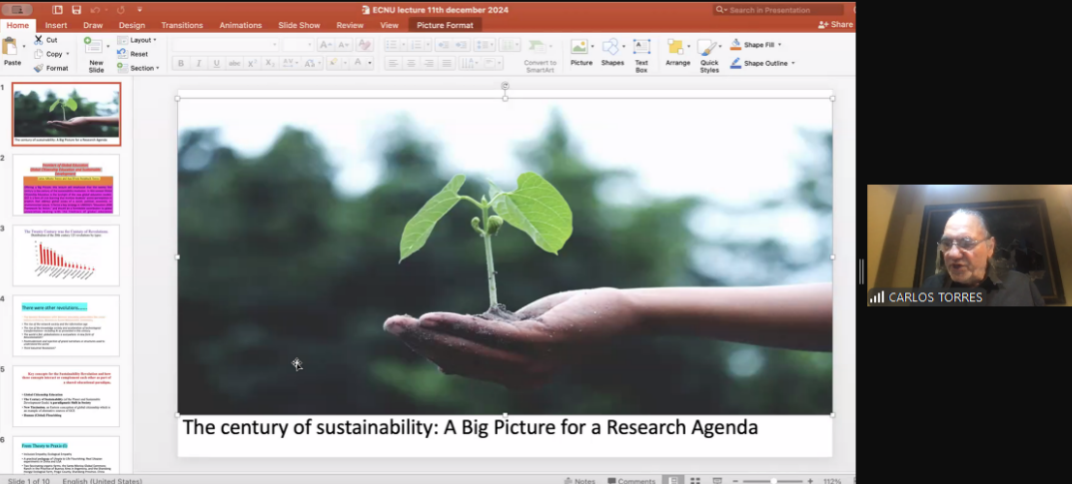Open the Comments pane
This screenshot has height=484, width=1072.
coord(632,481)
